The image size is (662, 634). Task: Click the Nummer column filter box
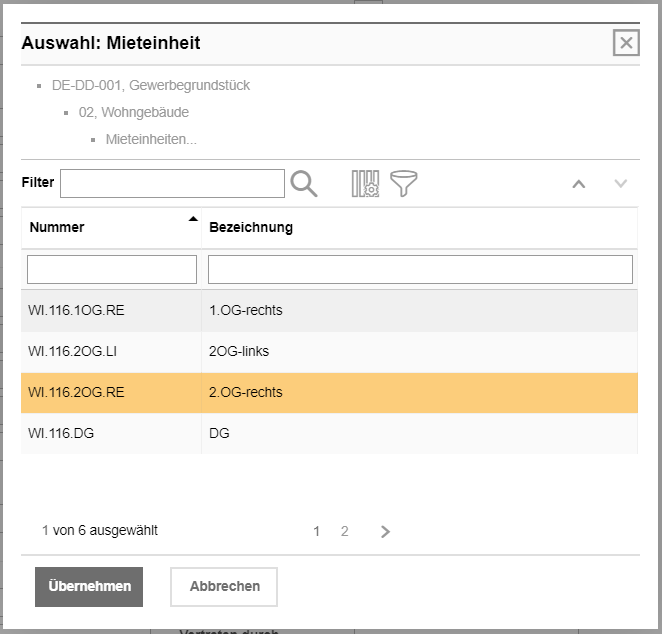pyautogui.click(x=112, y=269)
